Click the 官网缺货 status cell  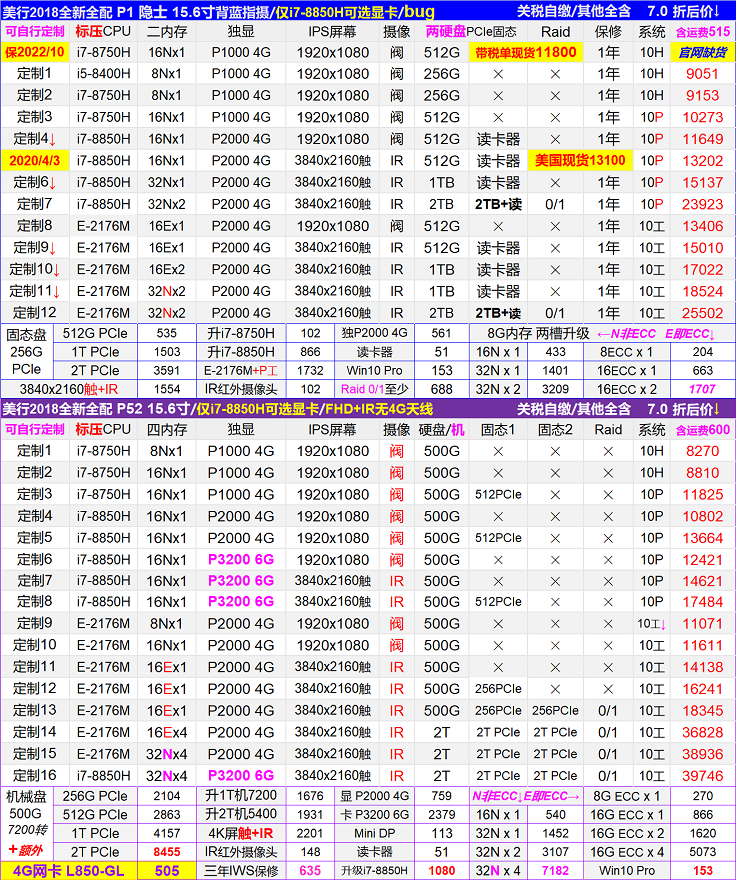pos(703,52)
